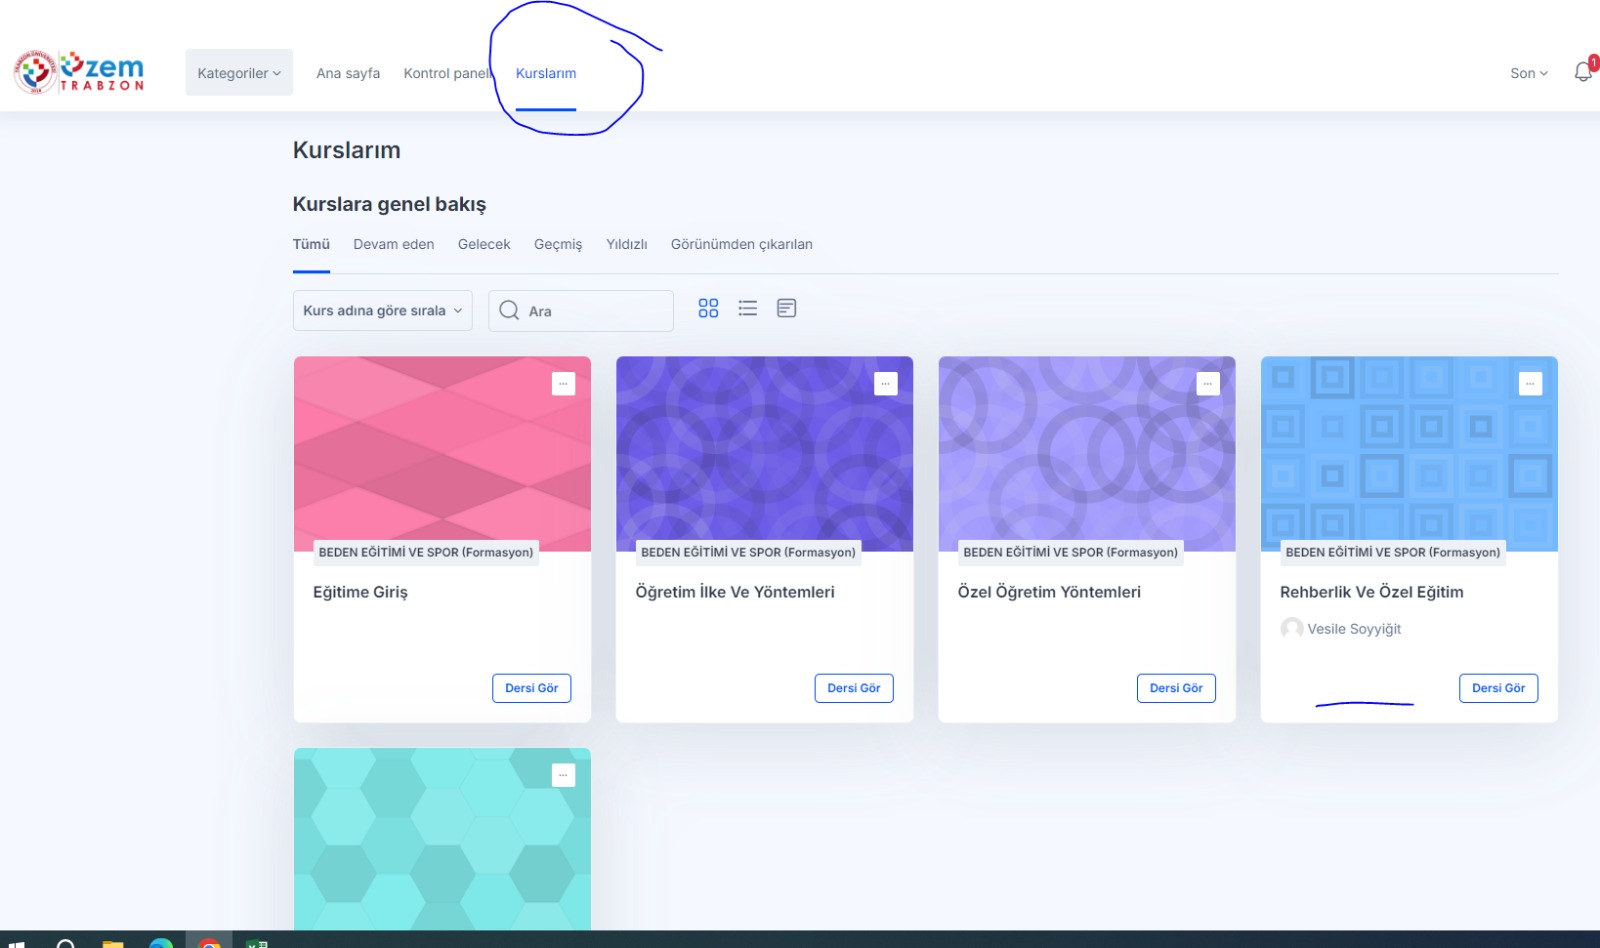Open options menu on Rehberlik Ve Özel Eğitim card
This screenshot has width=1600, height=948.
pyautogui.click(x=1530, y=384)
